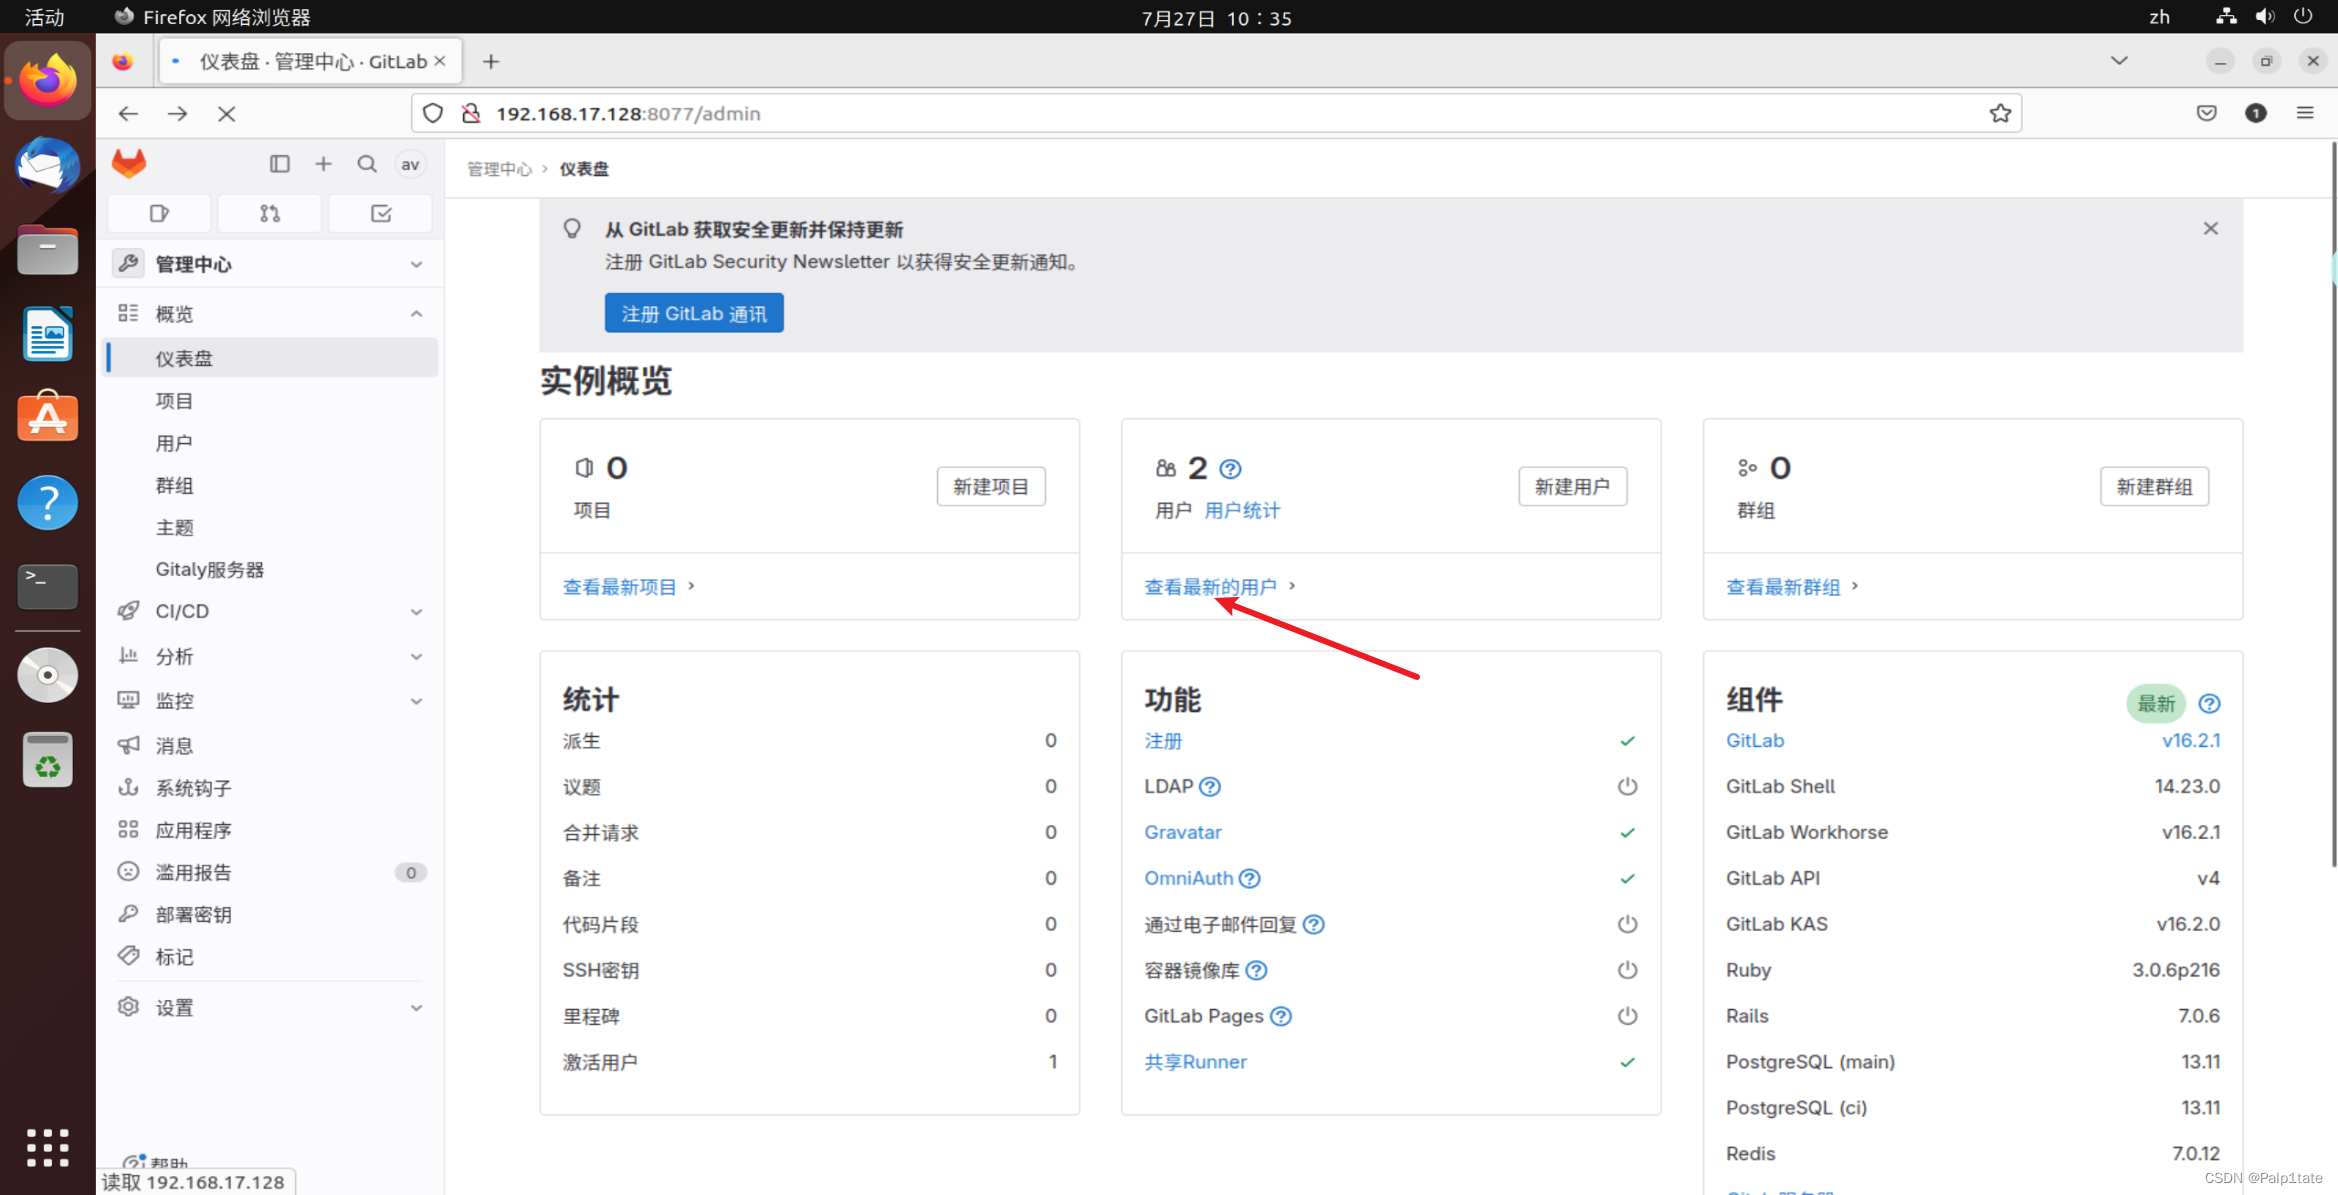Open the 查看最新的用户 link
Image resolution: width=2338 pixels, height=1195 pixels.
1211,587
